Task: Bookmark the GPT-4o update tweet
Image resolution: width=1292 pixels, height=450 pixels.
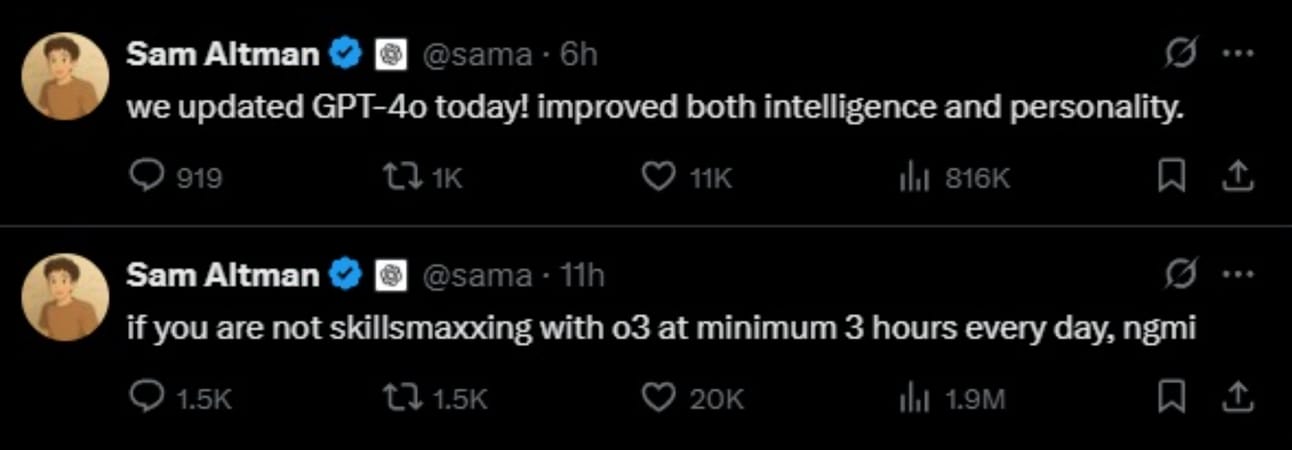Action: [1170, 178]
